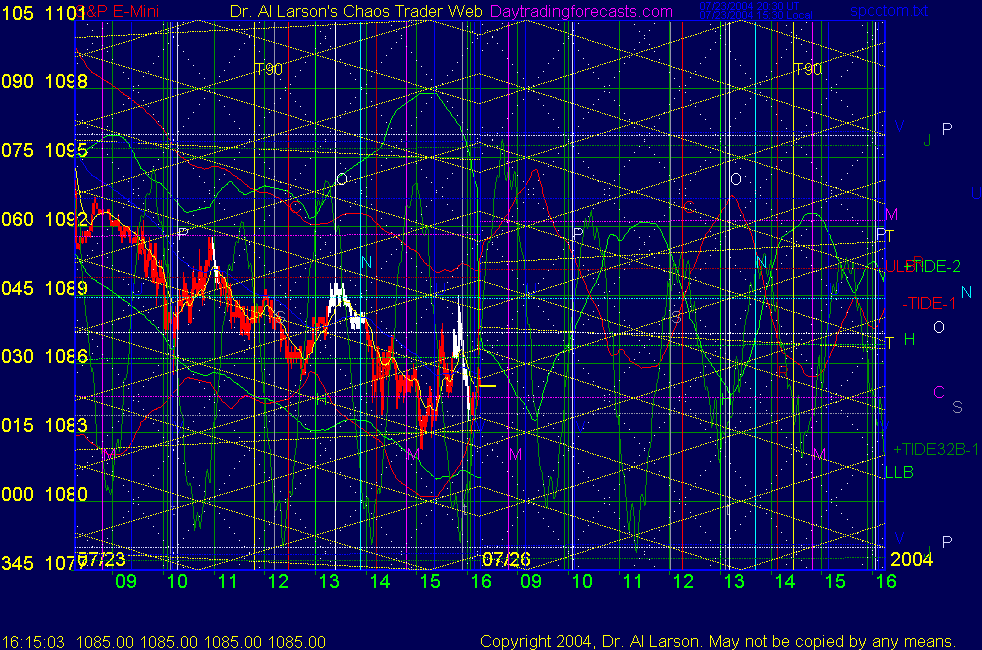Screen dimensions: 982x650
Task: Select the spcctom.txt file name label
Action: click(x=889, y=11)
